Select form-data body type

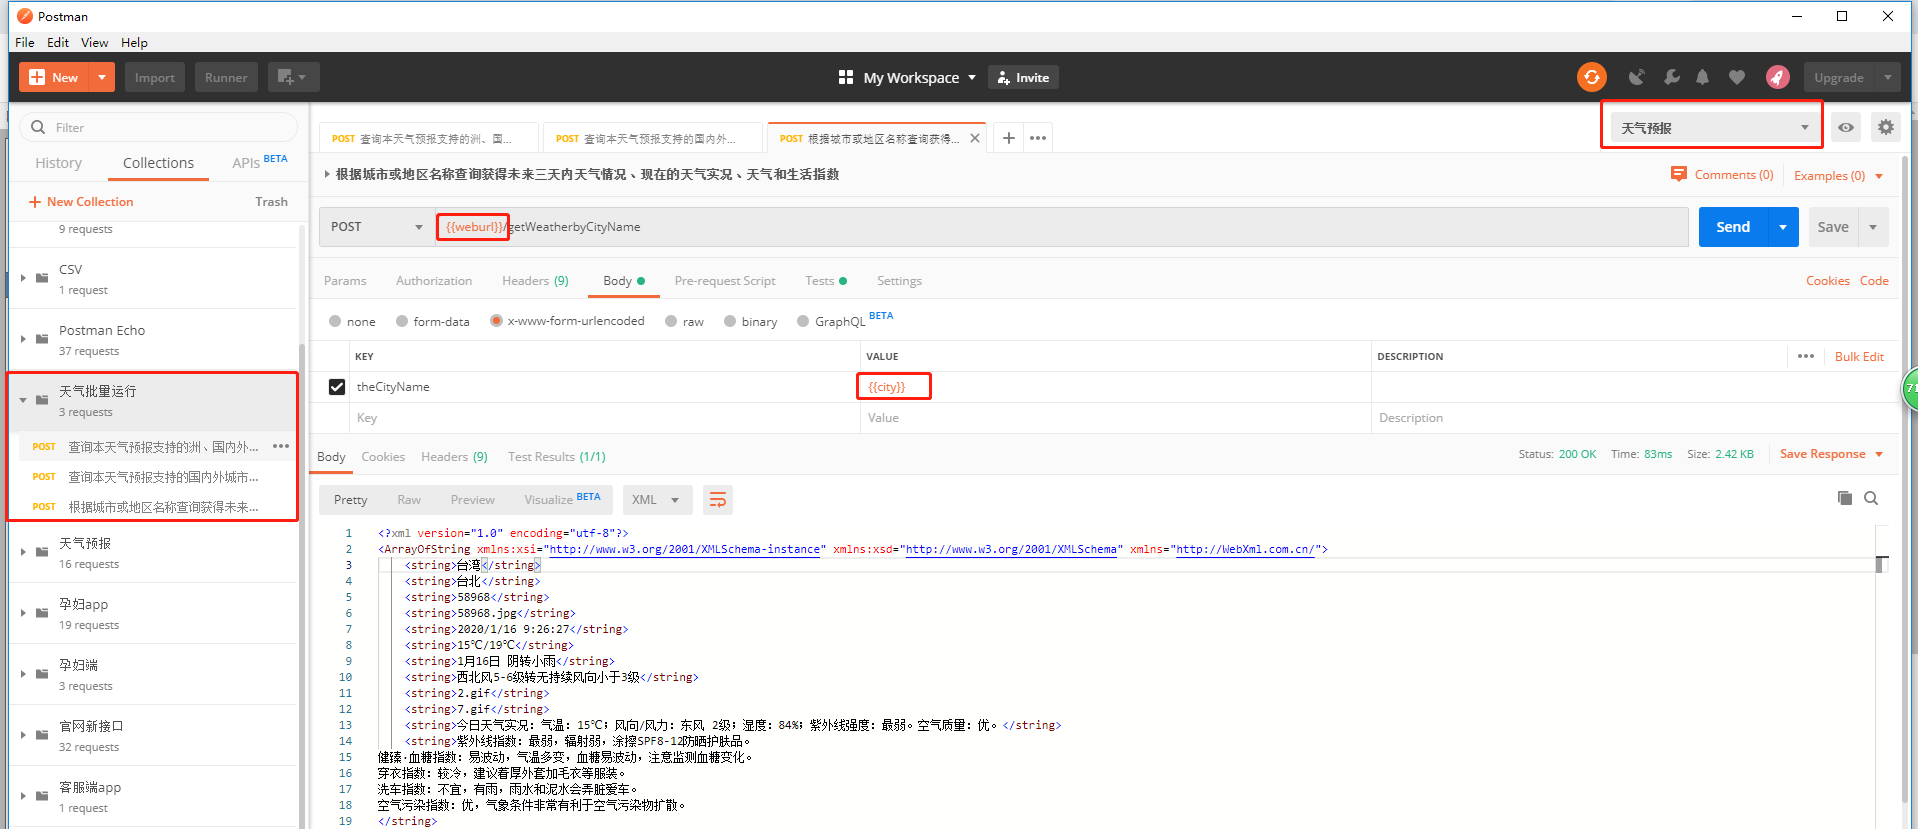click(x=402, y=321)
